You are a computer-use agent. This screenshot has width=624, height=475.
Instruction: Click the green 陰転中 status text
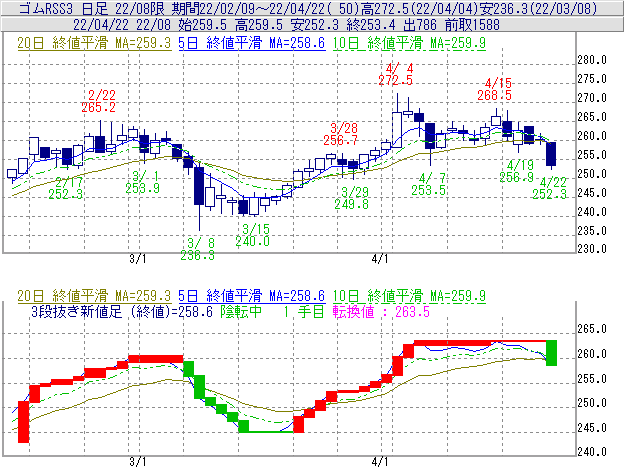(241, 311)
